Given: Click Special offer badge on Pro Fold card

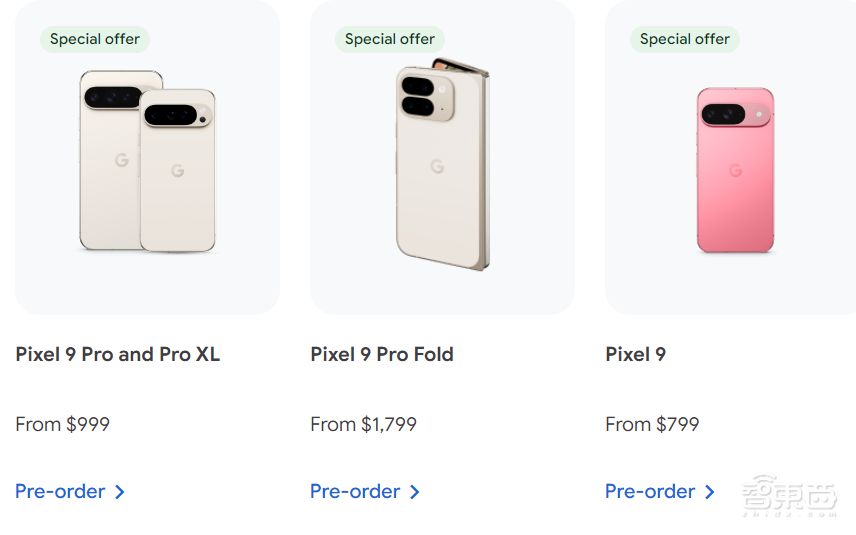Looking at the screenshot, I should pyautogui.click(x=390, y=39).
